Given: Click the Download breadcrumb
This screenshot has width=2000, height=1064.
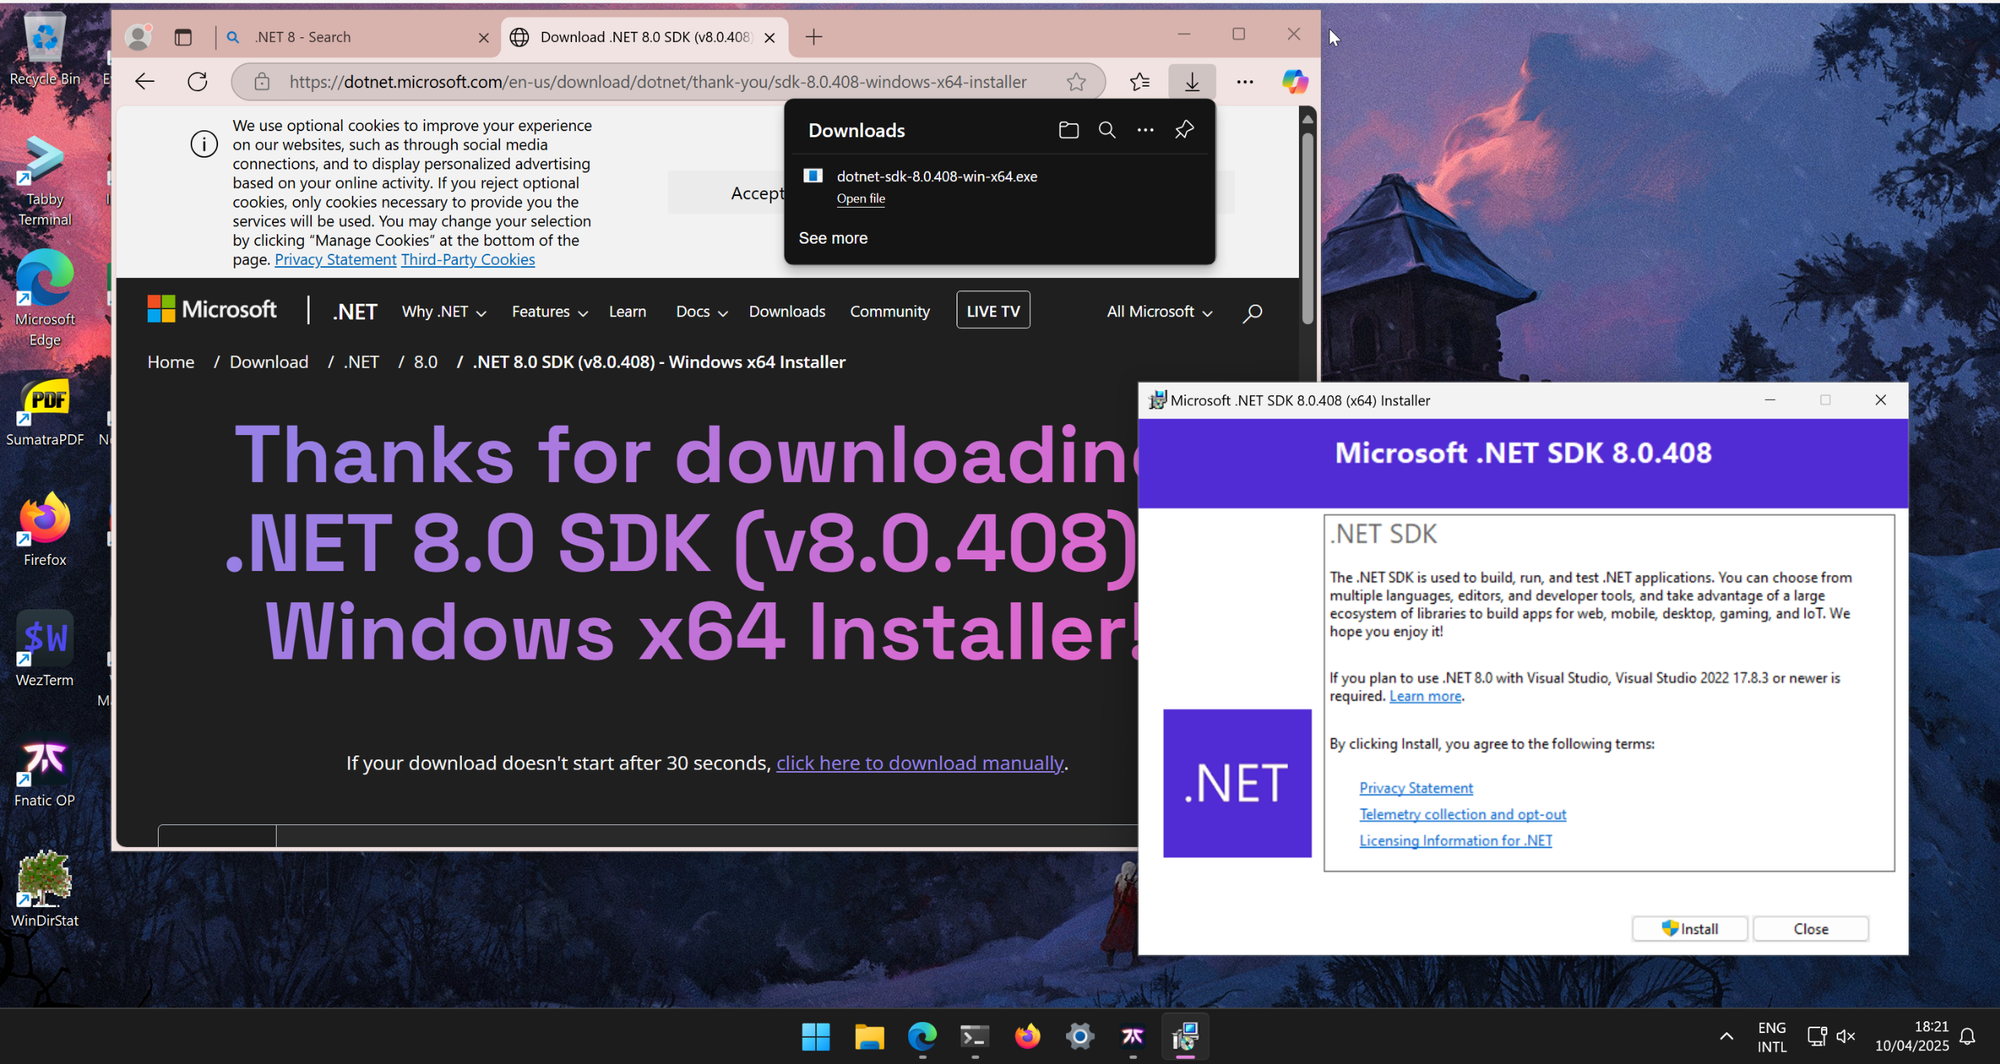Looking at the screenshot, I should click(x=269, y=362).
